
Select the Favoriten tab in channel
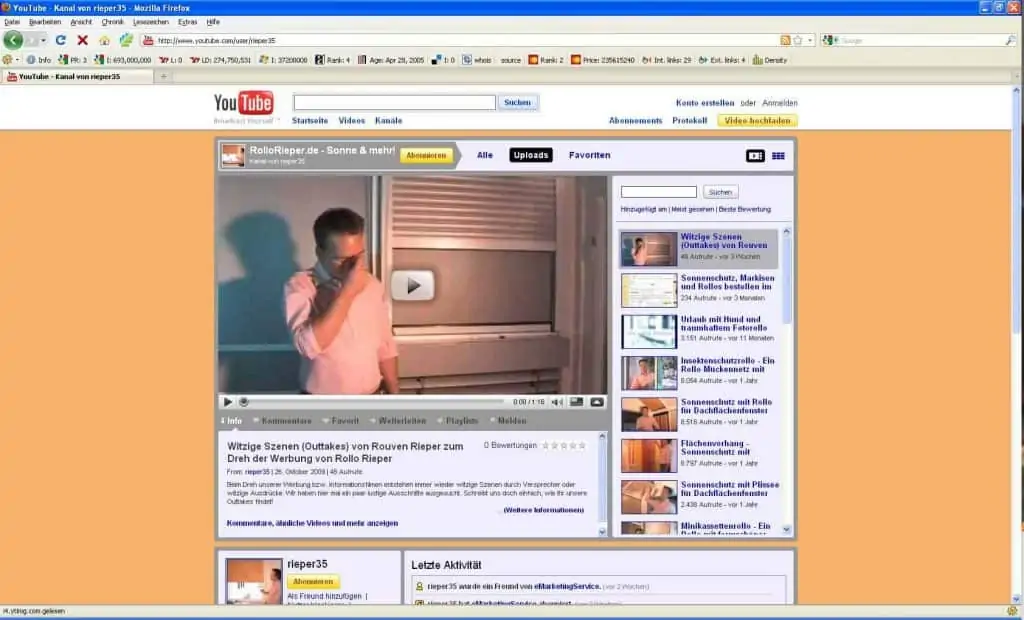click(589, 155)
